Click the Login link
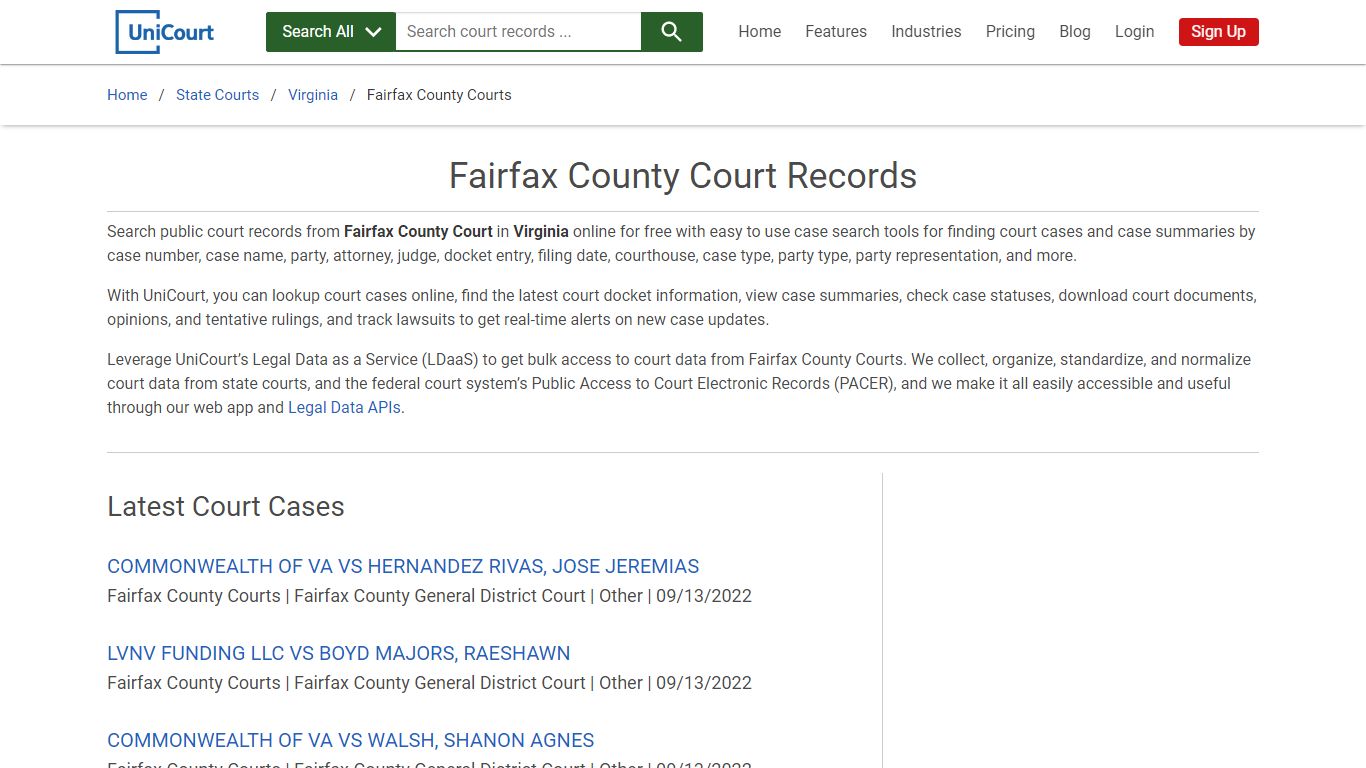 (1135, 32)
